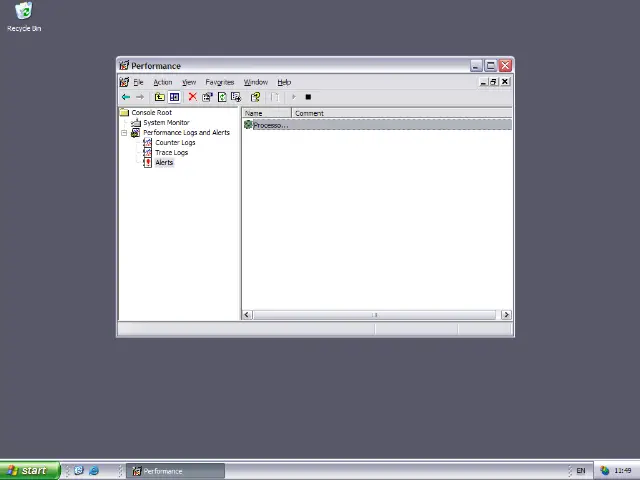Open Properties from the toolbar
640x480 pixels.
click(207, 97)
